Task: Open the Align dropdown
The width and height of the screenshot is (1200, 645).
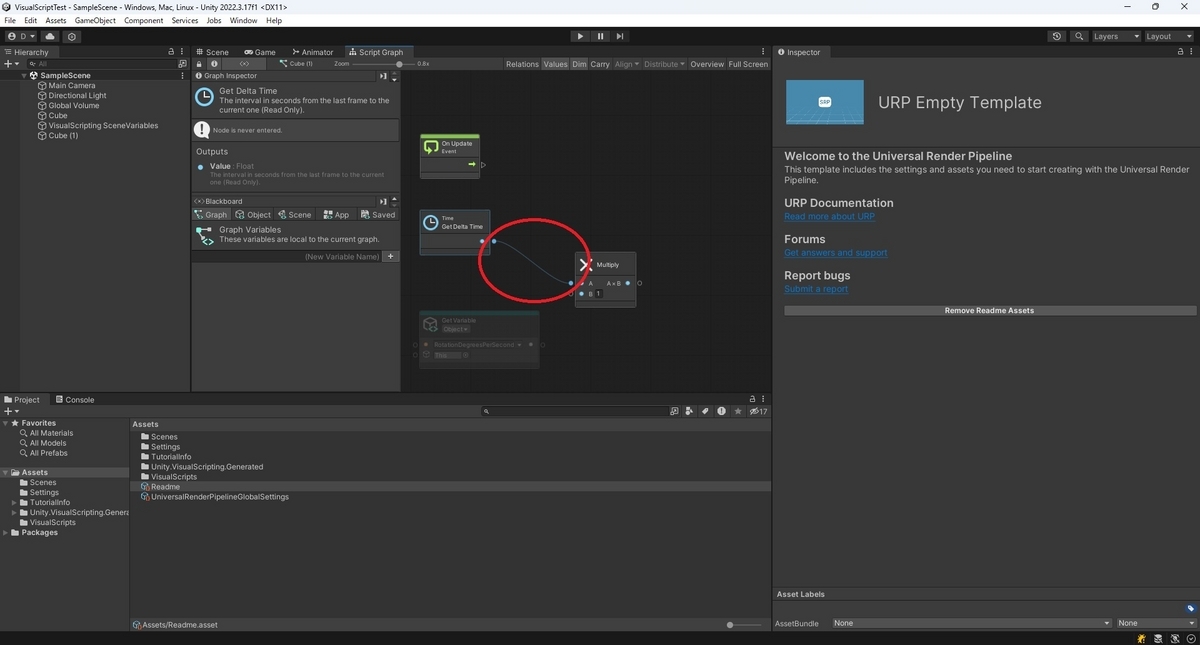Action: 626,64
